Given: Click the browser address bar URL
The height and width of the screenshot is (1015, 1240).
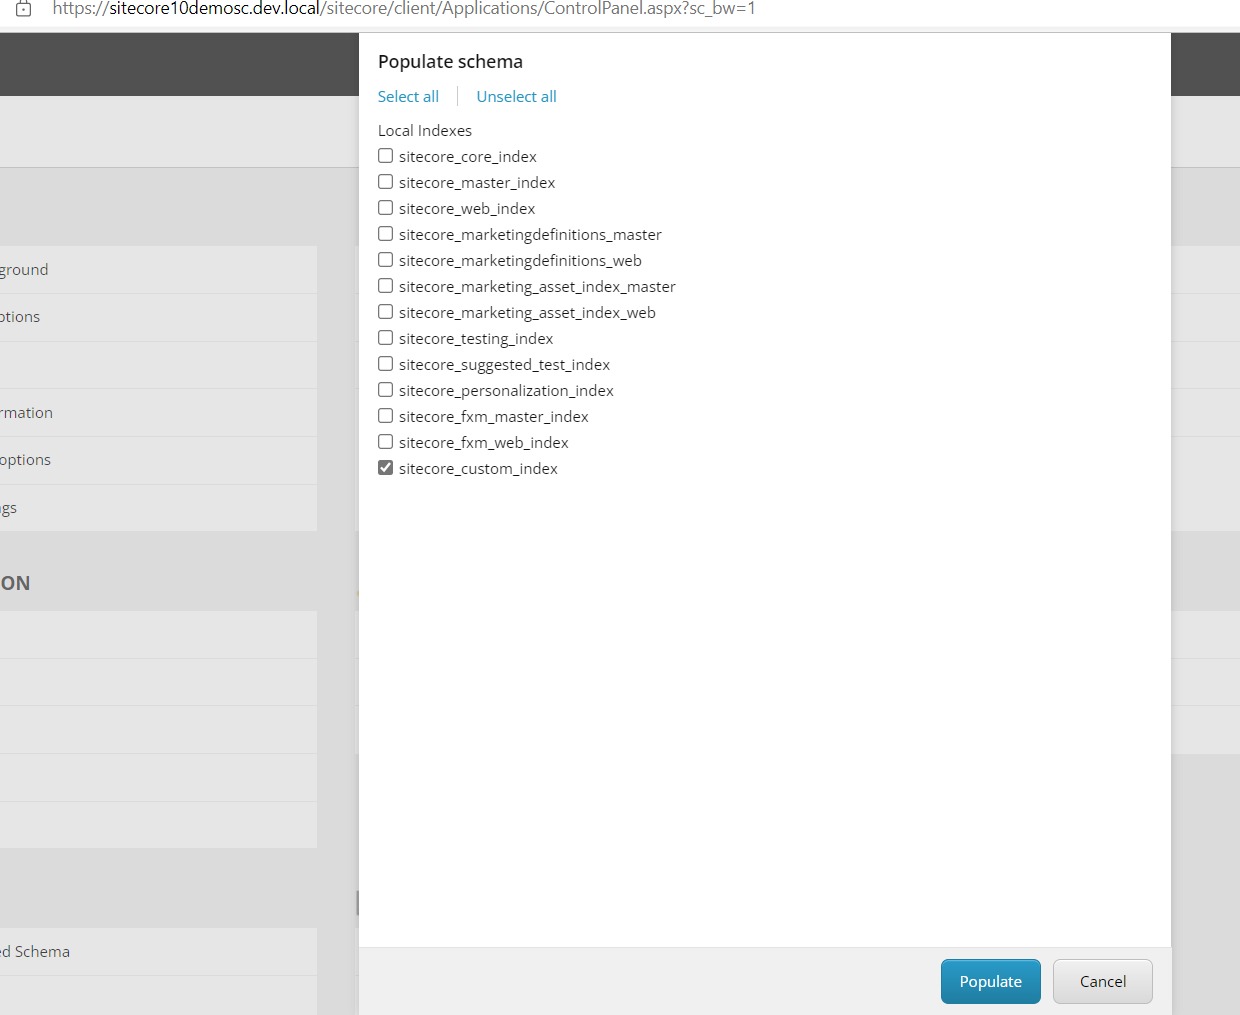Looking at the screenshot, I should pyautogui.click(x=404, y=8).
